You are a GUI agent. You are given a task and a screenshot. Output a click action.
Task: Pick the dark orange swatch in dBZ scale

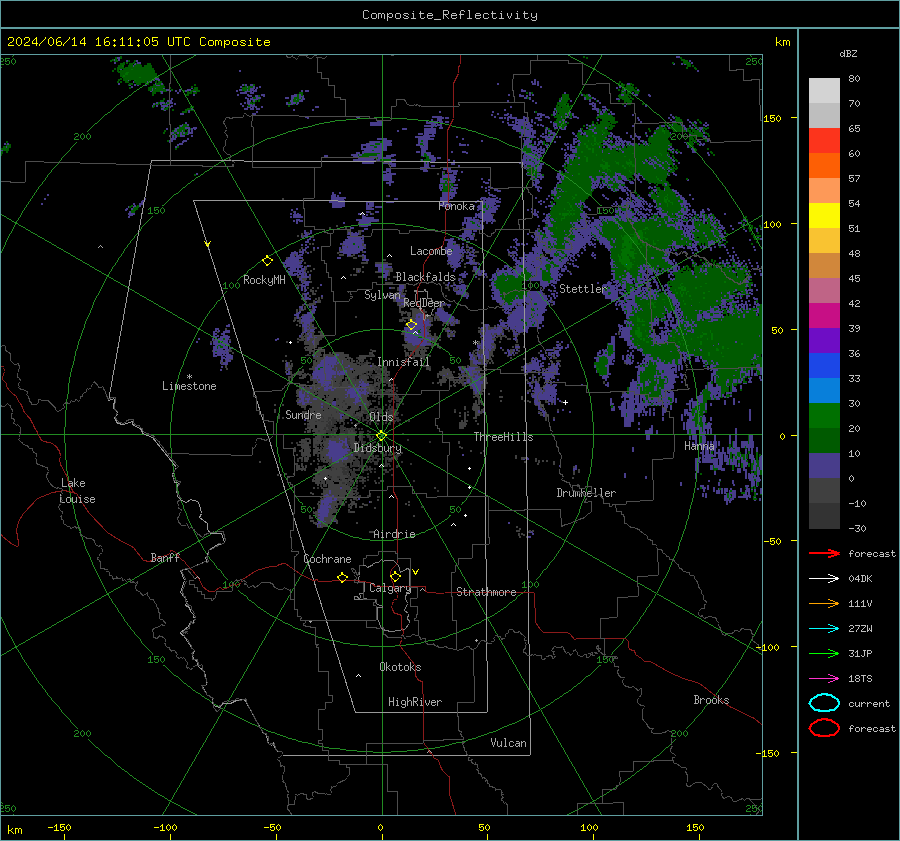(824, 165)
